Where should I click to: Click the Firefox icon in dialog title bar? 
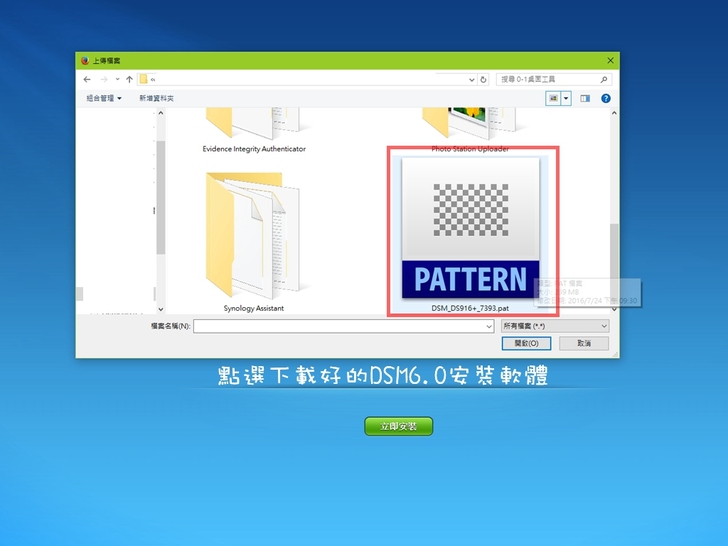[84, 61]
